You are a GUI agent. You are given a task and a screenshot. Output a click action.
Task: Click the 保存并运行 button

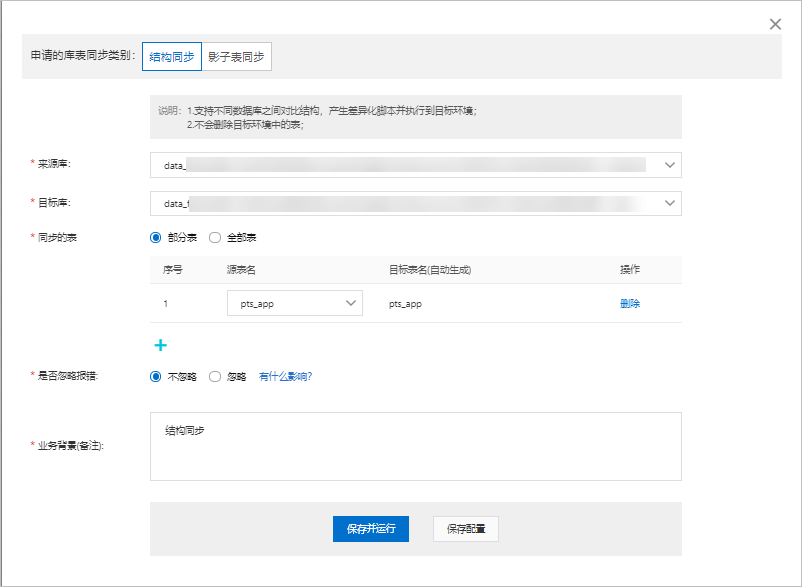click(371, 529)
